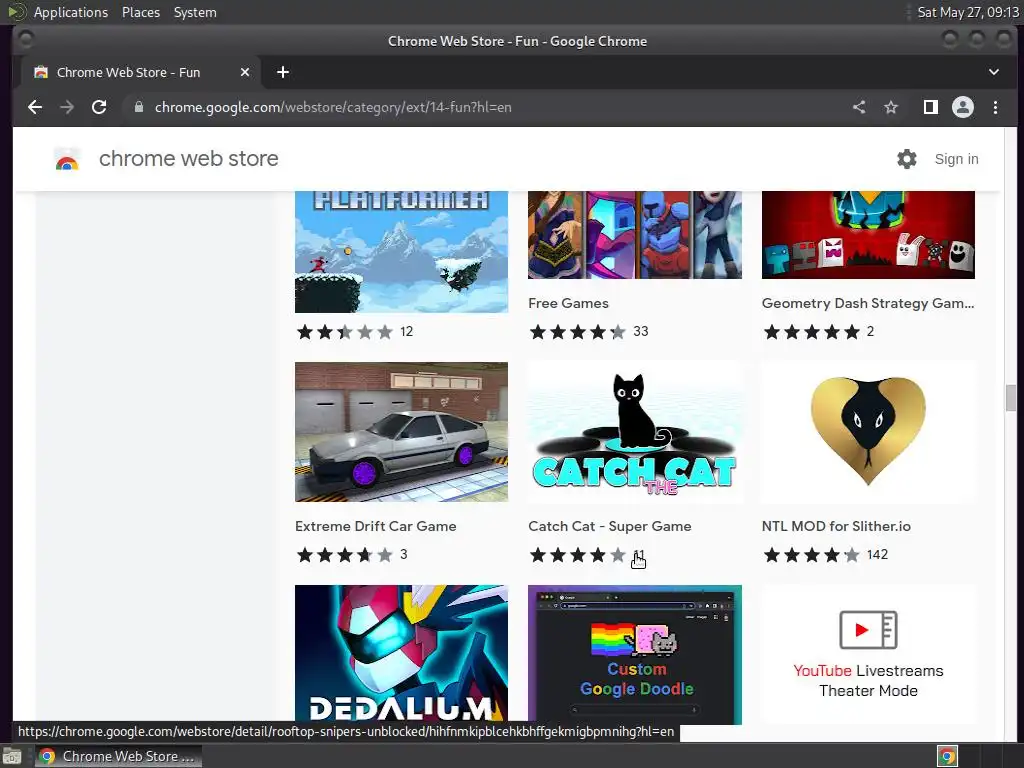
Task: Open Chrome three-dot menu
Action: click(x=995, y=107)
